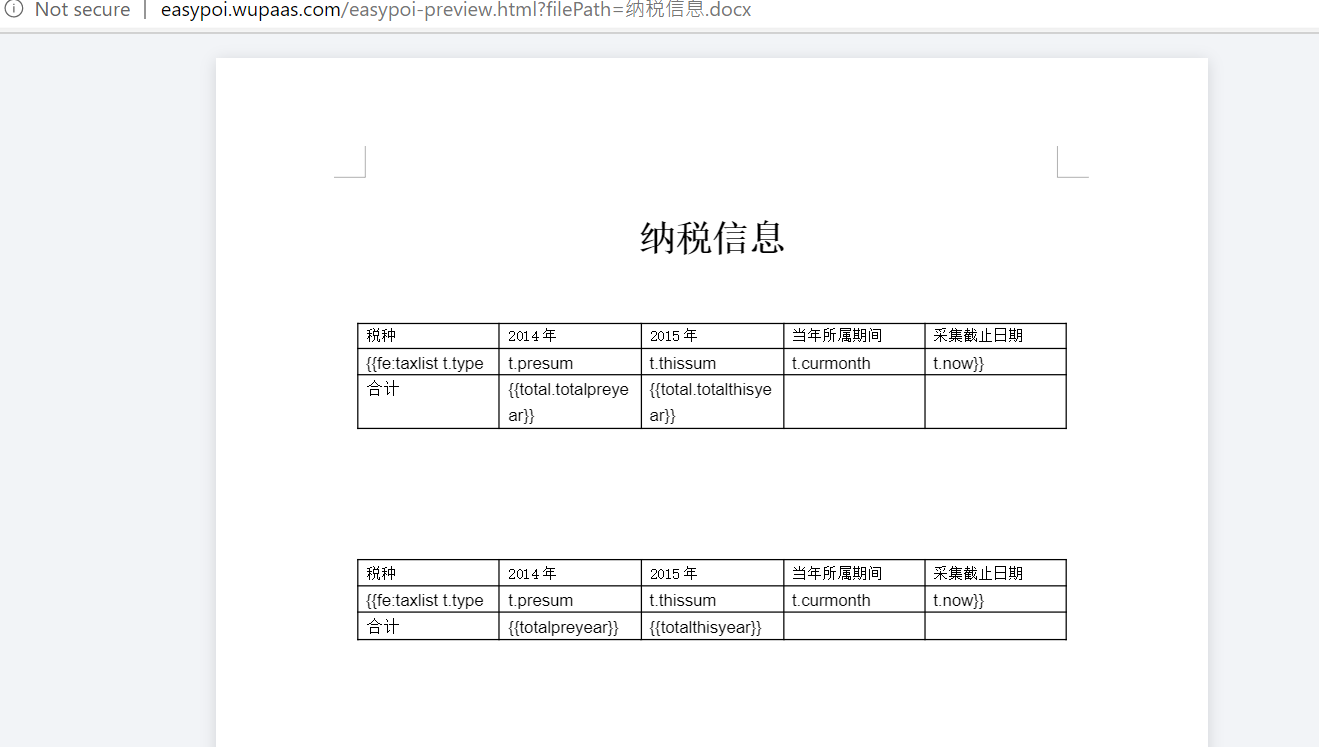The width and height of the screenshot is (1319, 747).
Task: Click the {{totalthisyear}} cell
Action: pyautogui.click(x=712, y=627)
